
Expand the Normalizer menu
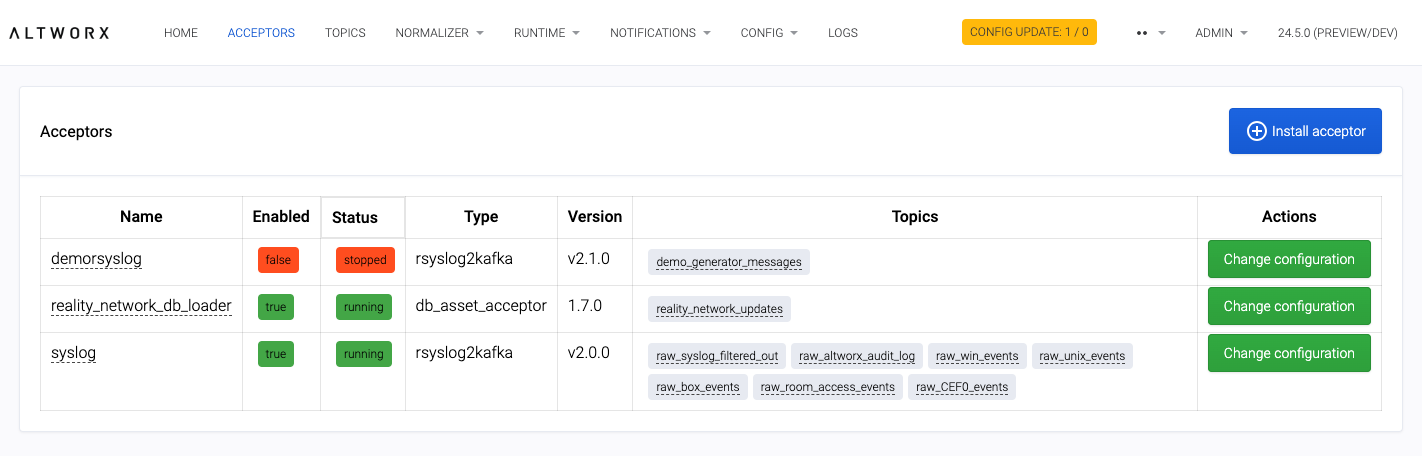pyautogui.click(x=439, y=33)
